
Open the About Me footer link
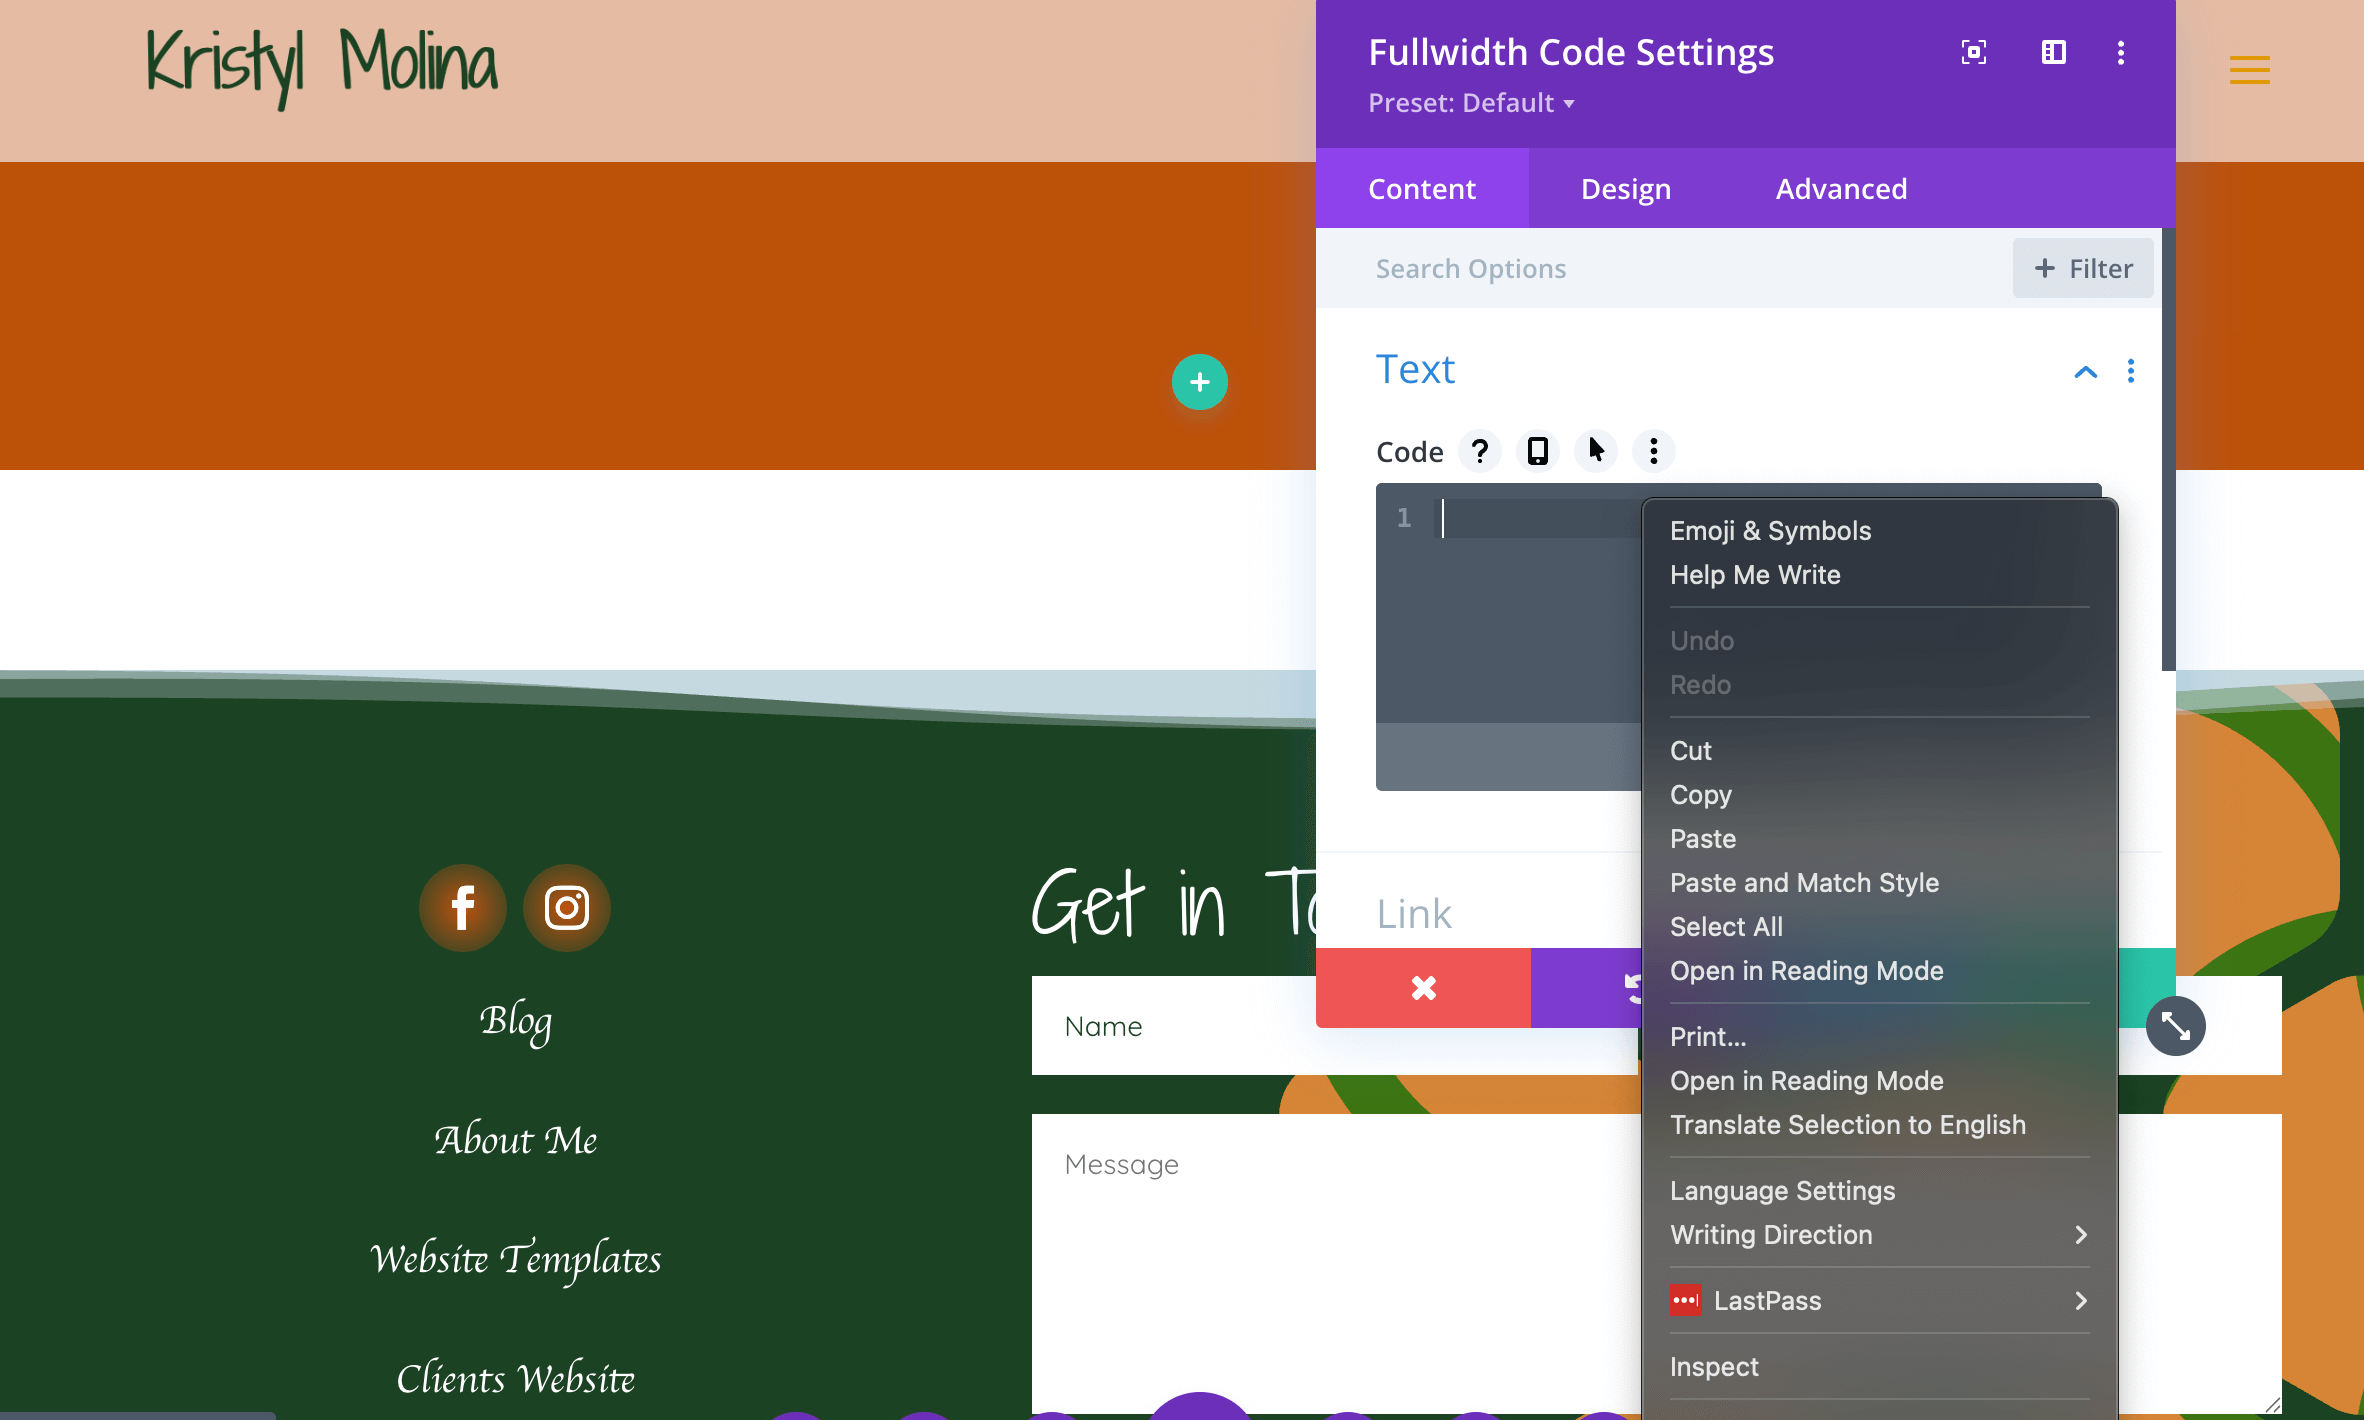(x=516, y=1140)
